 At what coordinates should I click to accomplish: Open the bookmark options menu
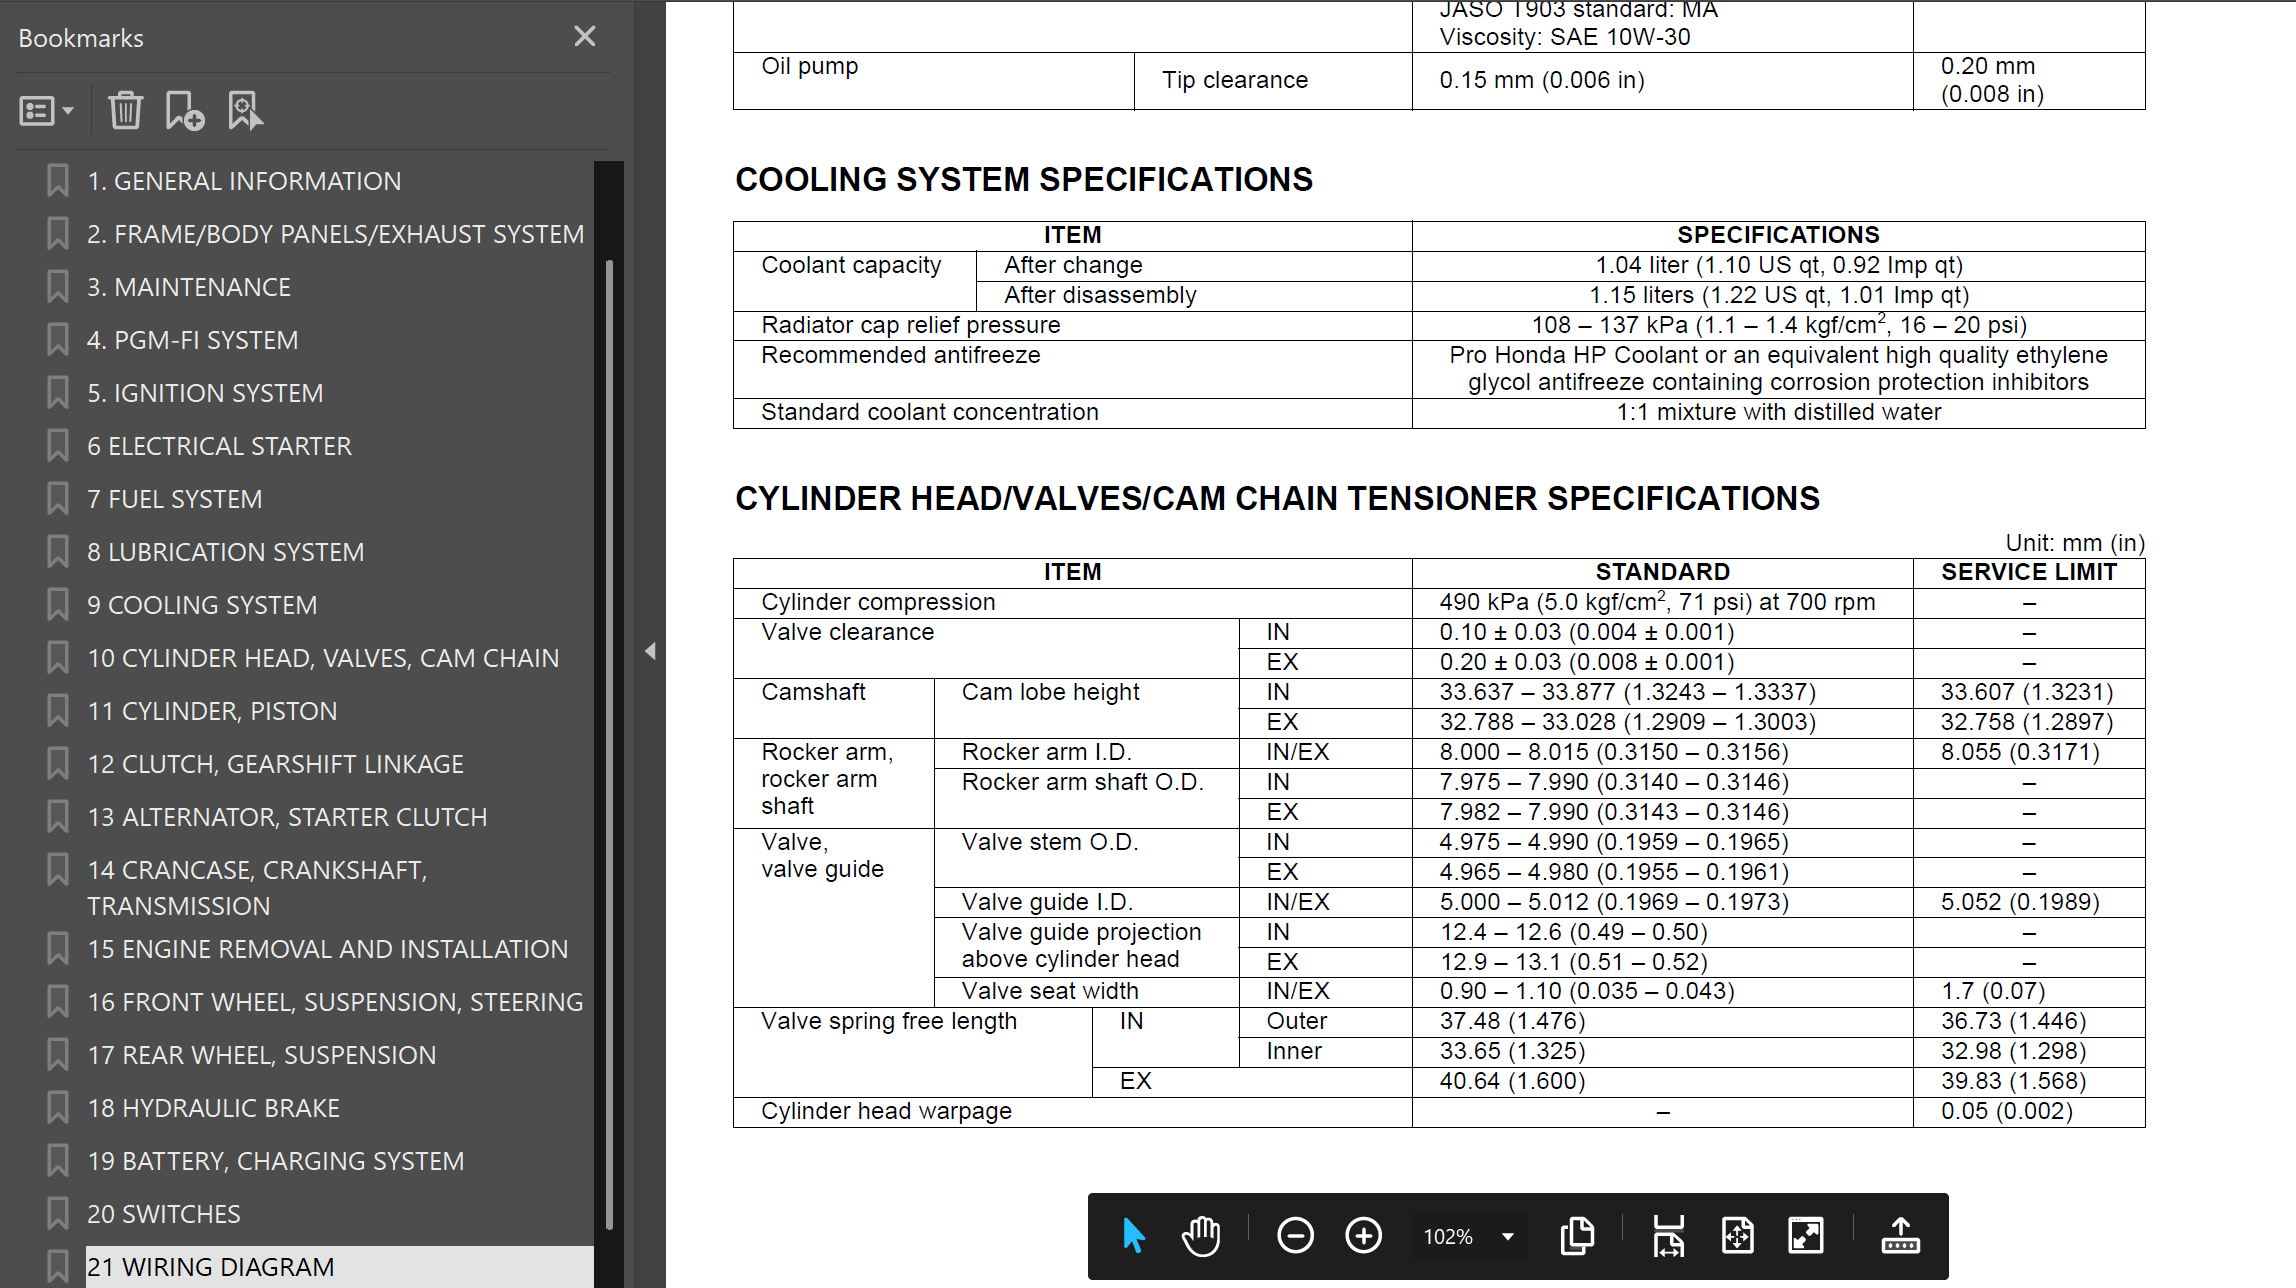(46, 110)
